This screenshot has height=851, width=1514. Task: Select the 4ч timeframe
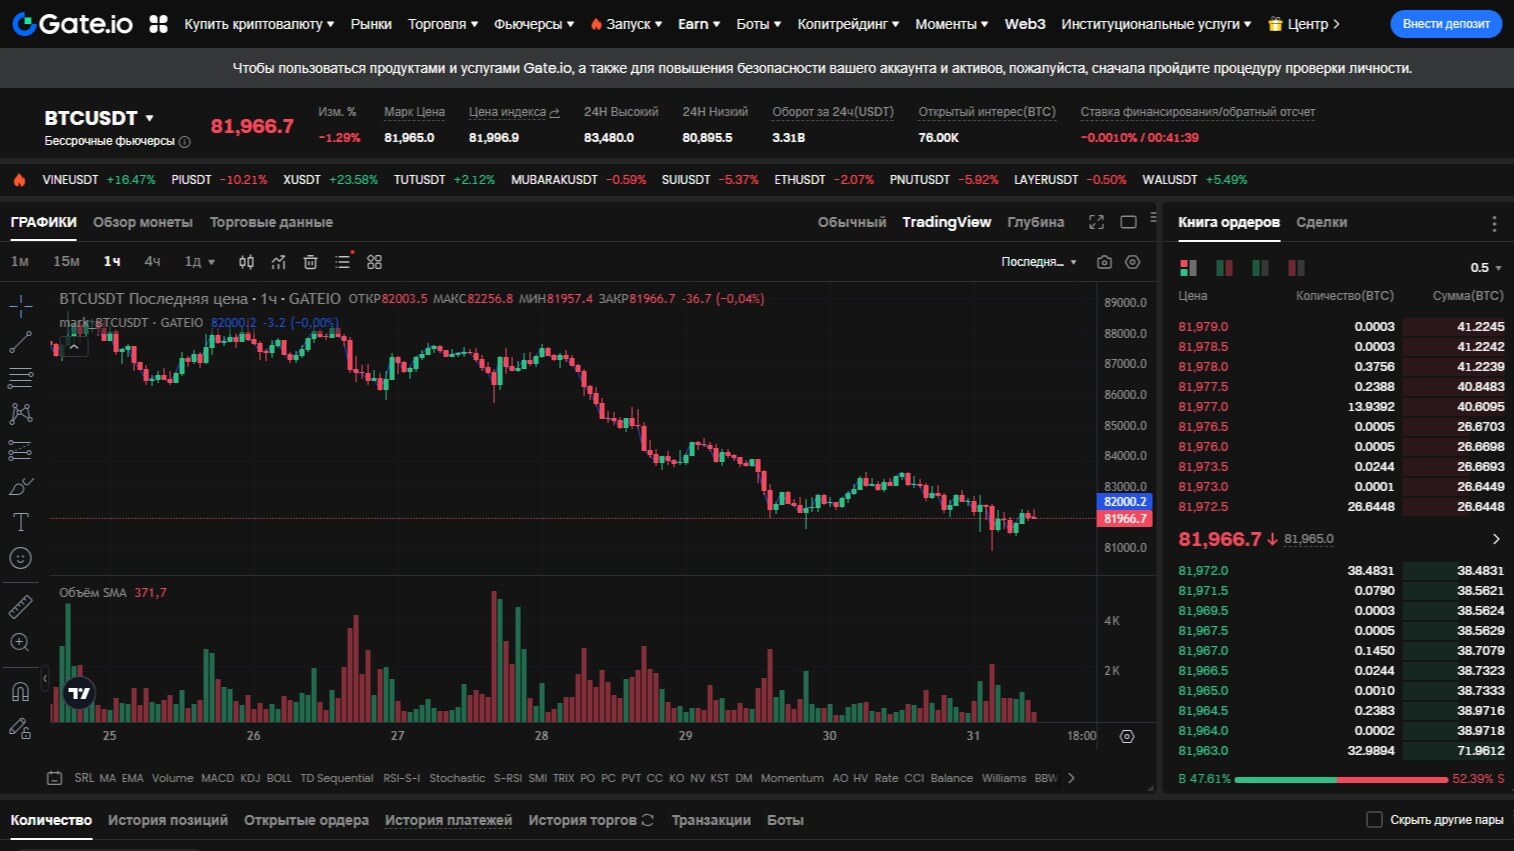click(x=152, y=262)
